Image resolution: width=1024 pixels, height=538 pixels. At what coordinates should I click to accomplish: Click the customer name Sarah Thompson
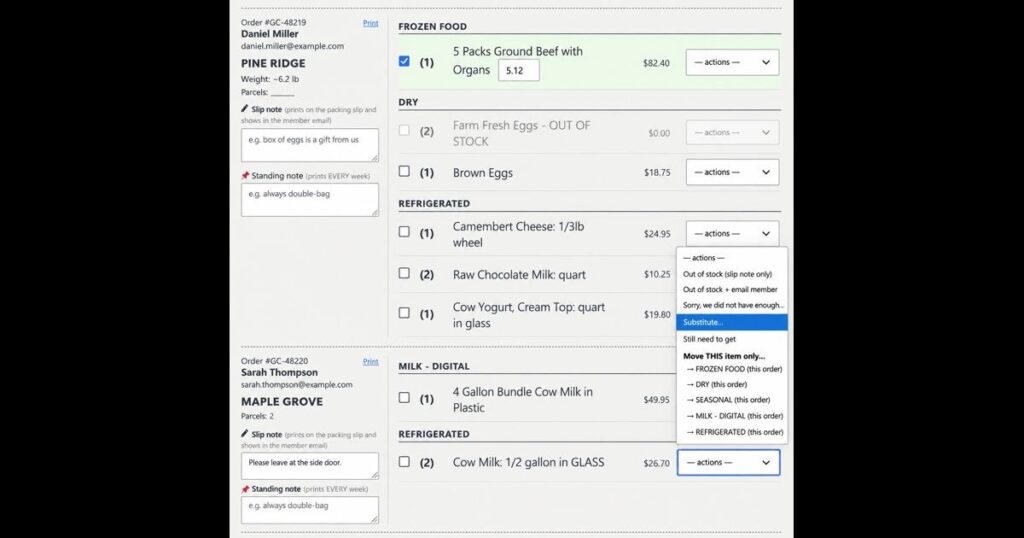point(279,372)
